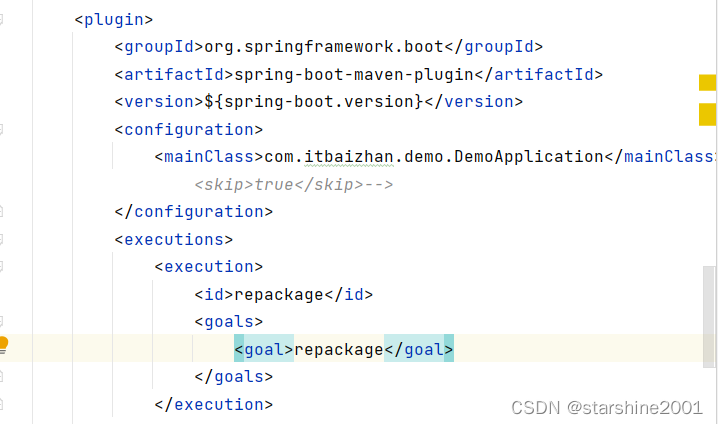
Task: Click the value org.springframework.boot
Action: (324, 47)
